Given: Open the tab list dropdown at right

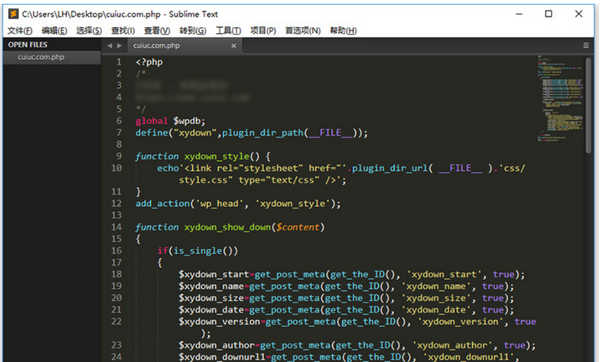Looking at the screenshot, I should pos(586,46).
